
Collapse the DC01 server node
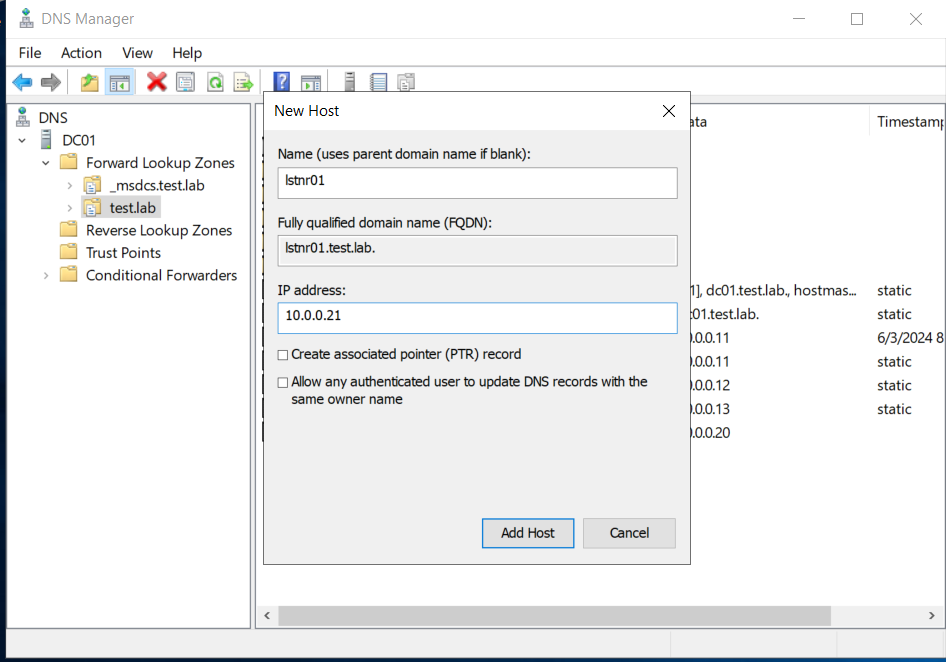22,141
